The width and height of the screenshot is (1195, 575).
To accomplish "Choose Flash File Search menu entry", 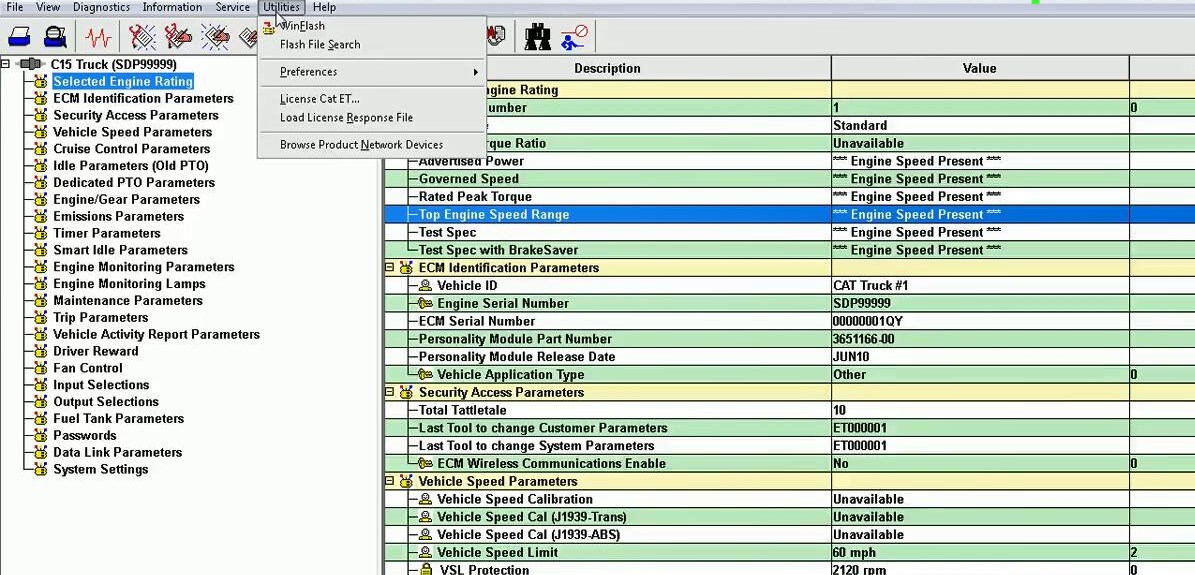I will 320,44.
